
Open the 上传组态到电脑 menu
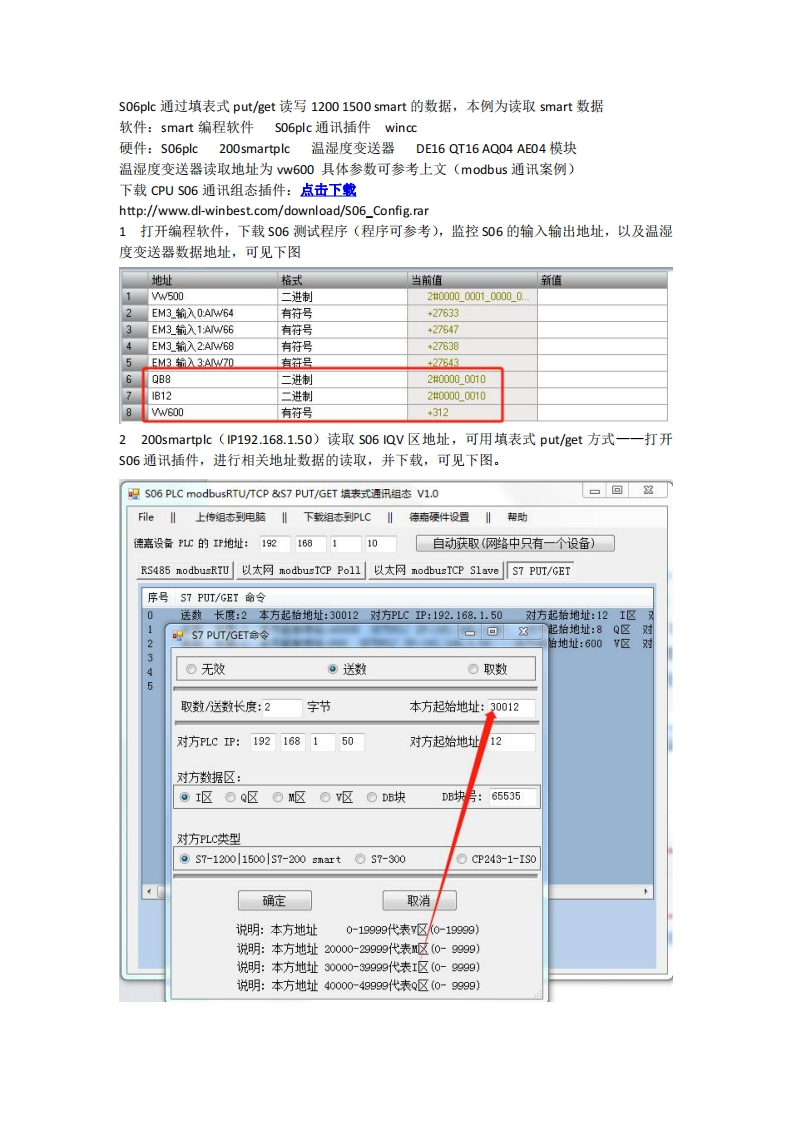(230, 517)
